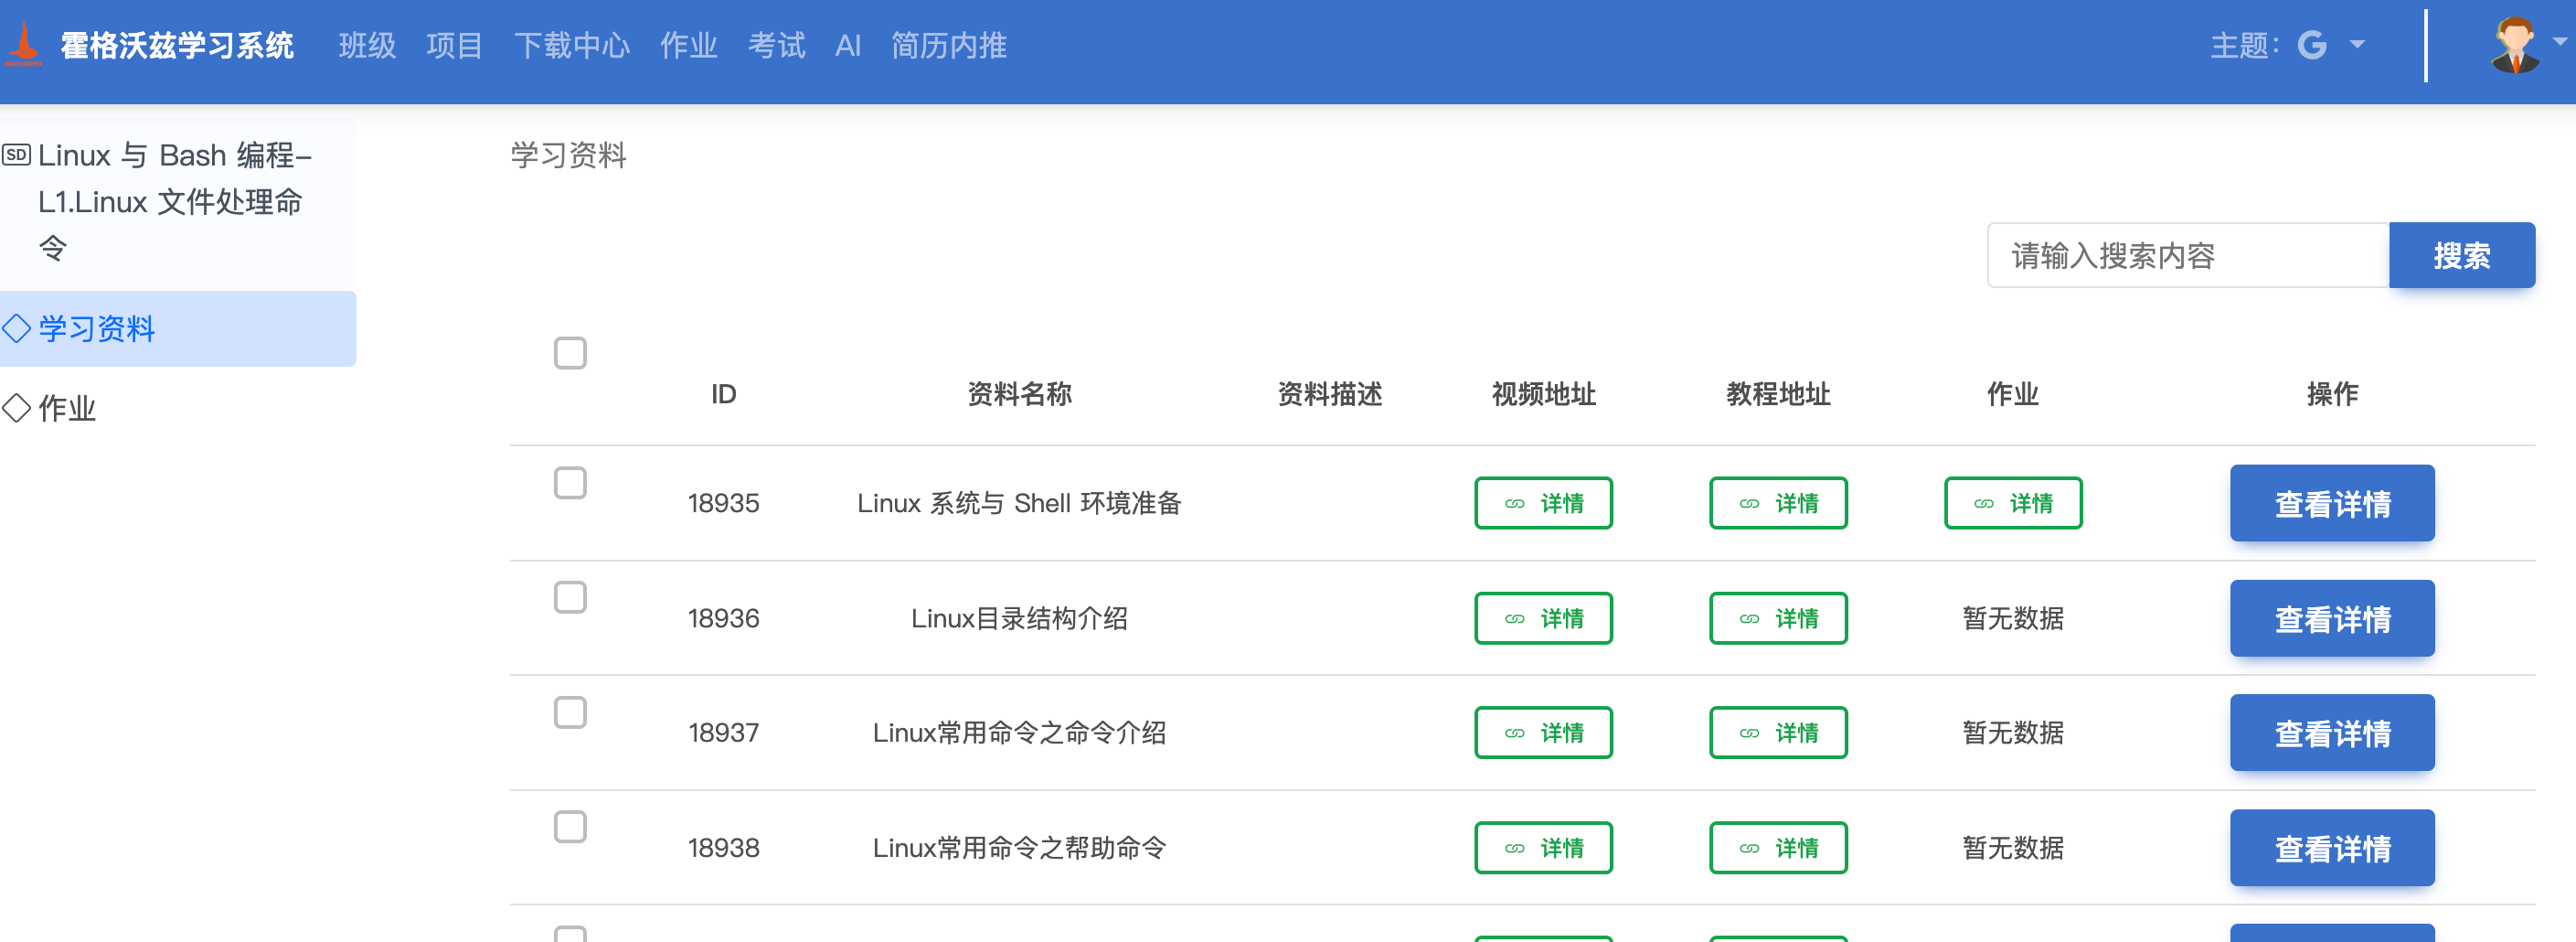Click 查看详情 for Linux常用命令之命令介绍
2576x942 pixels.
click(x=2332, y=732)
